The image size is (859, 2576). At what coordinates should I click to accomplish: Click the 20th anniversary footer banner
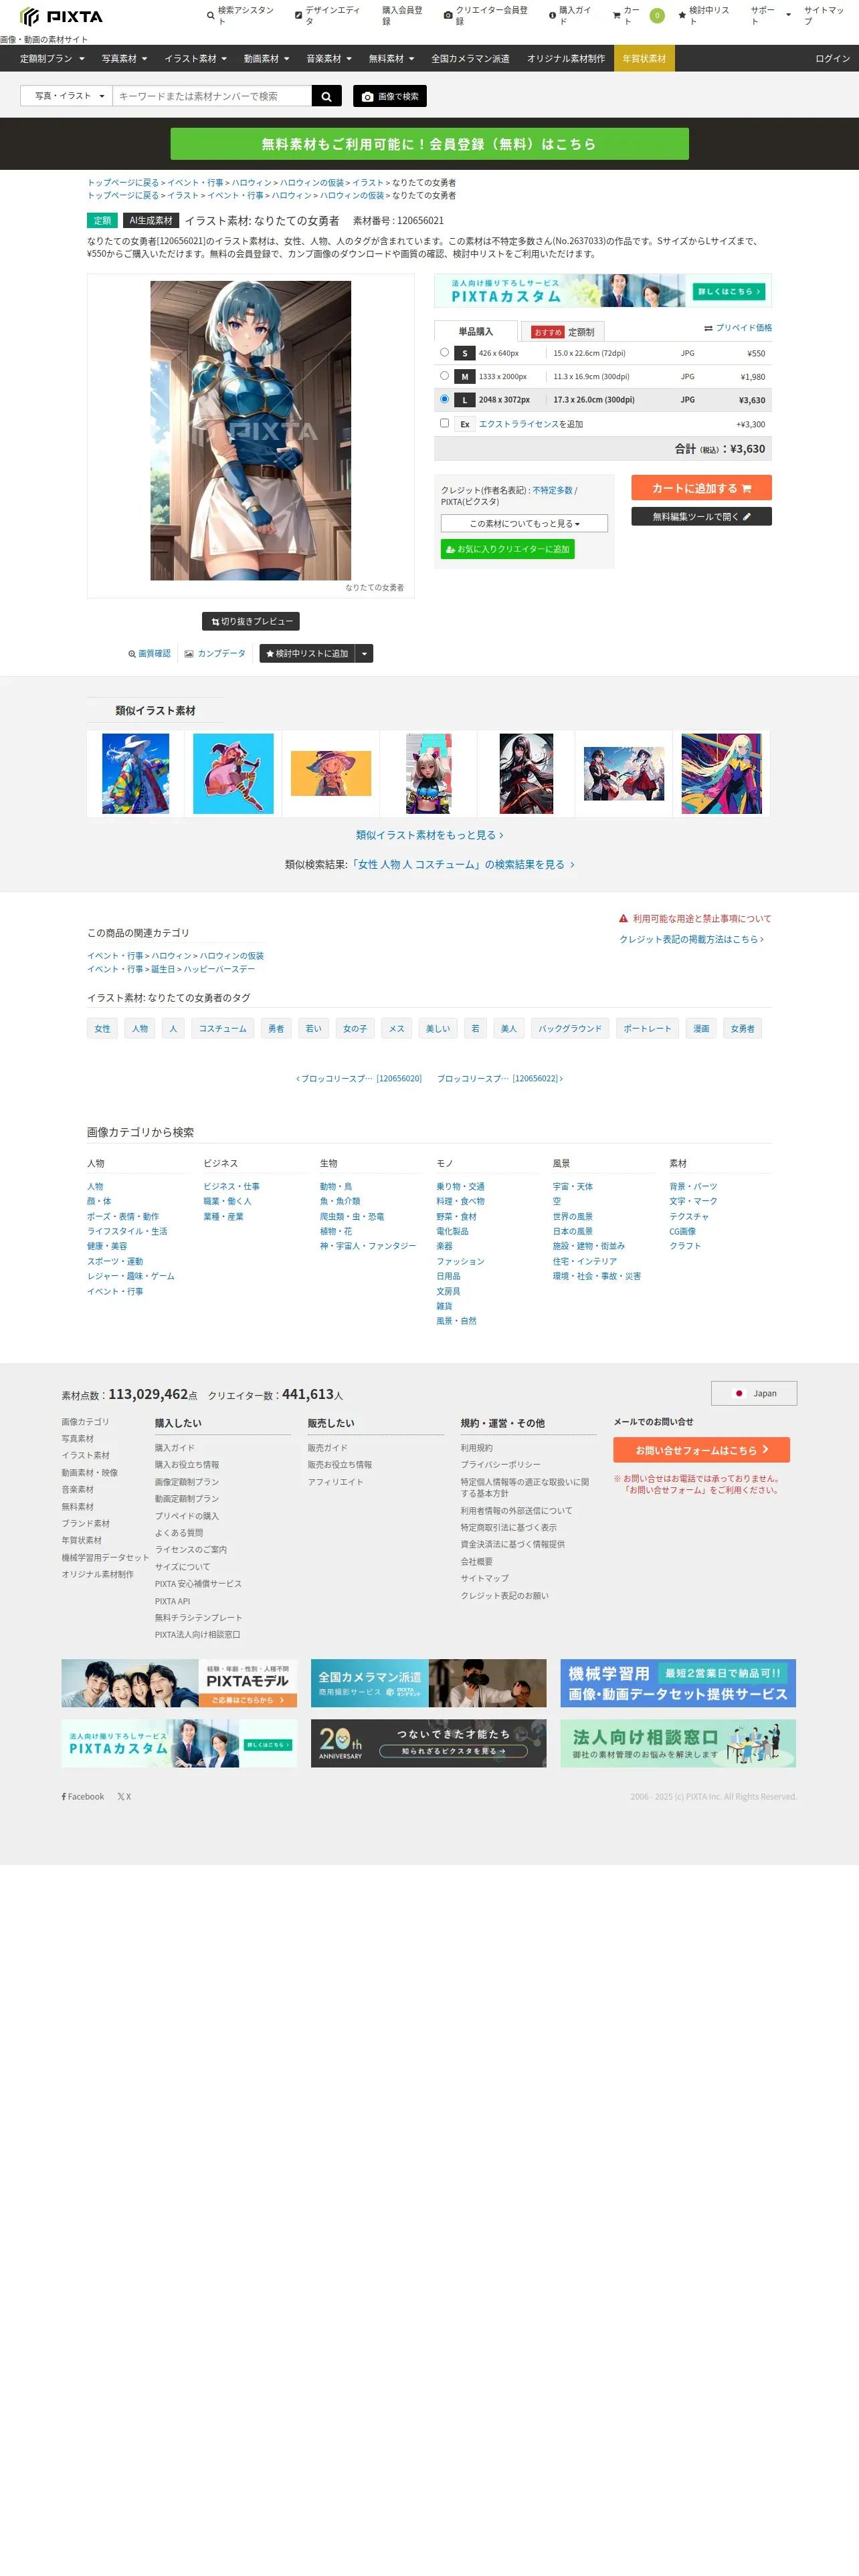[429, 1743]
